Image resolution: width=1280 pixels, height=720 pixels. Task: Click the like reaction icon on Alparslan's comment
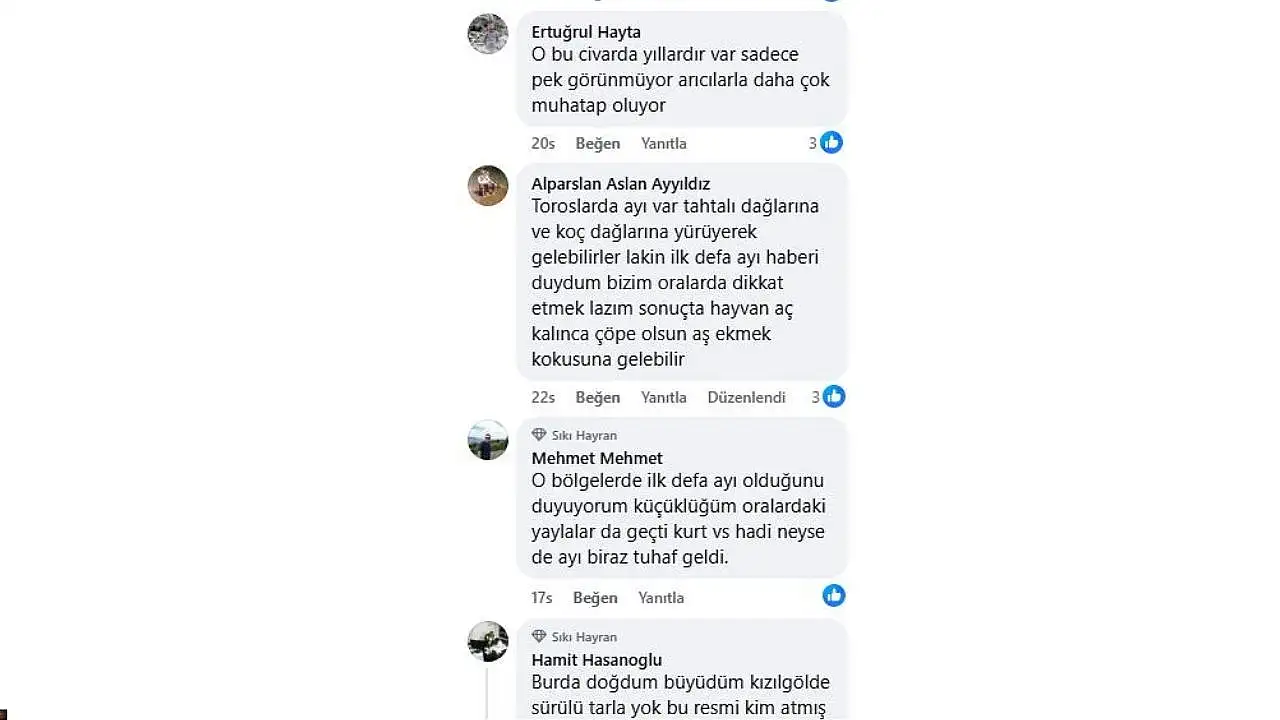833,397
